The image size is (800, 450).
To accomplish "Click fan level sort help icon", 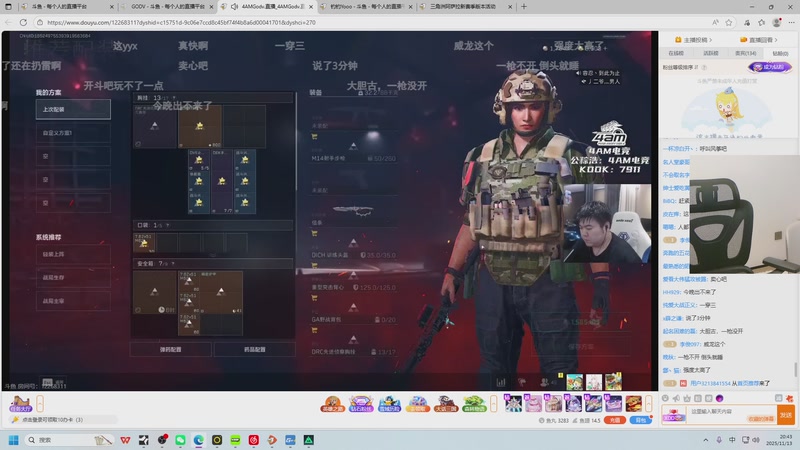I will pos(704,67).
